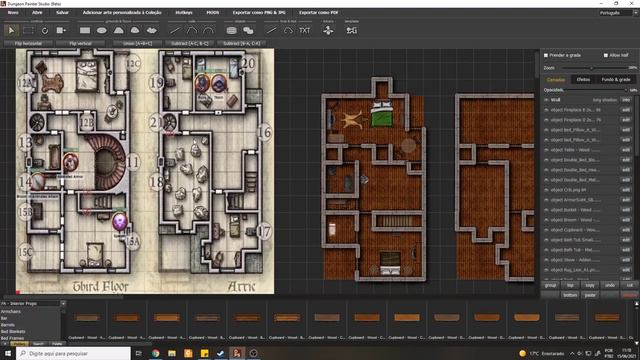Click the Windows taskbar search box
This screenshot has height=360, width=640.
click(x=74, y=353)
